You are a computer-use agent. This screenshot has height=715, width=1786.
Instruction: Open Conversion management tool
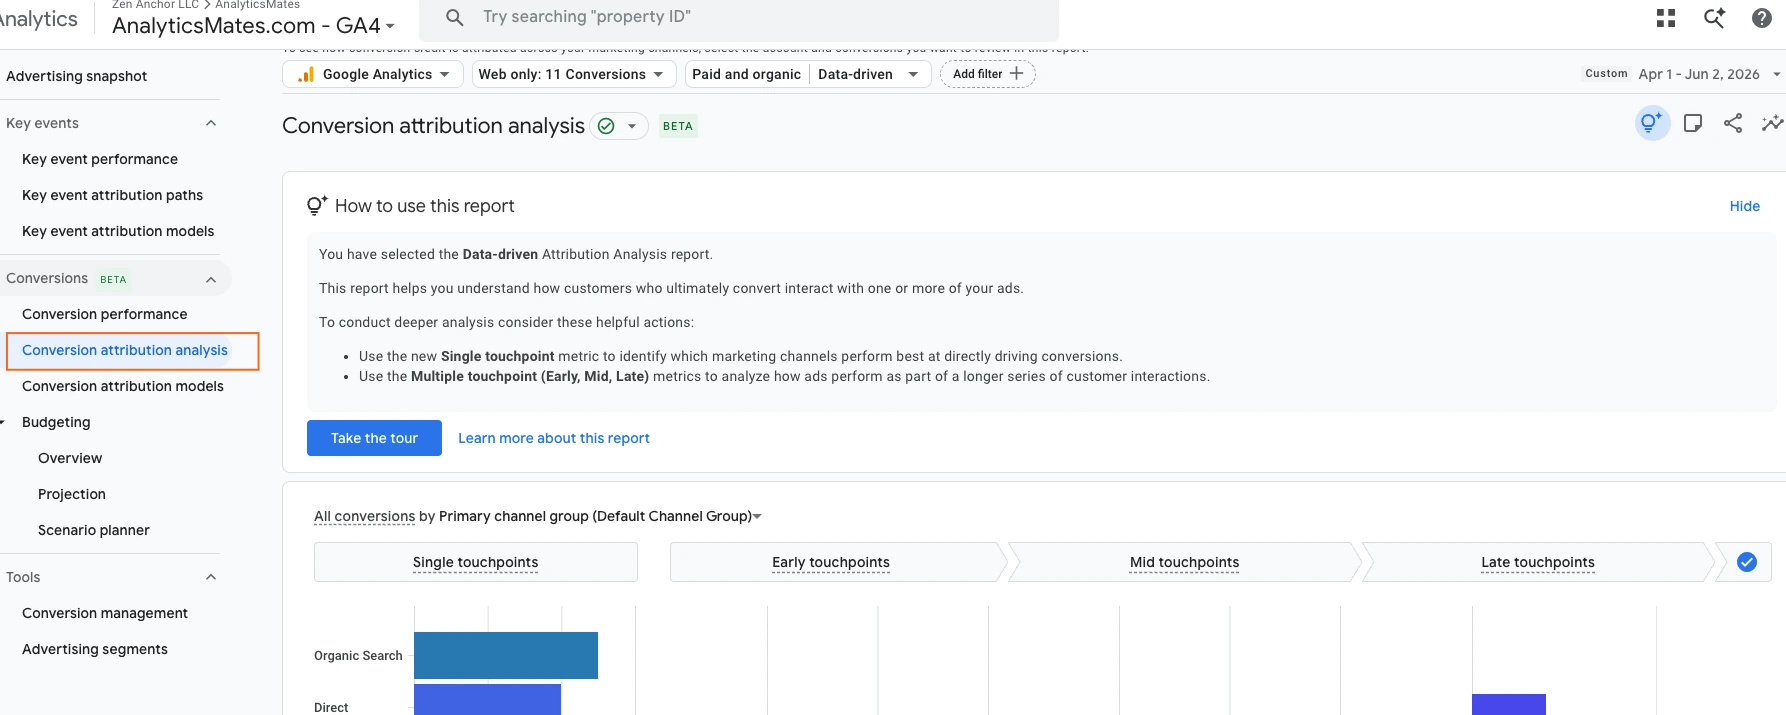105,613
